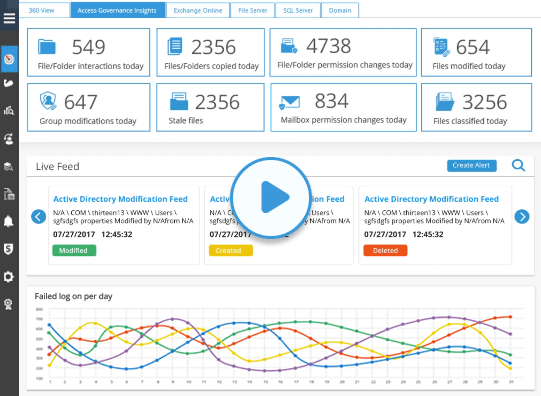
Task: Open the Exchange Online tab
Action: (x=198, y=10)
